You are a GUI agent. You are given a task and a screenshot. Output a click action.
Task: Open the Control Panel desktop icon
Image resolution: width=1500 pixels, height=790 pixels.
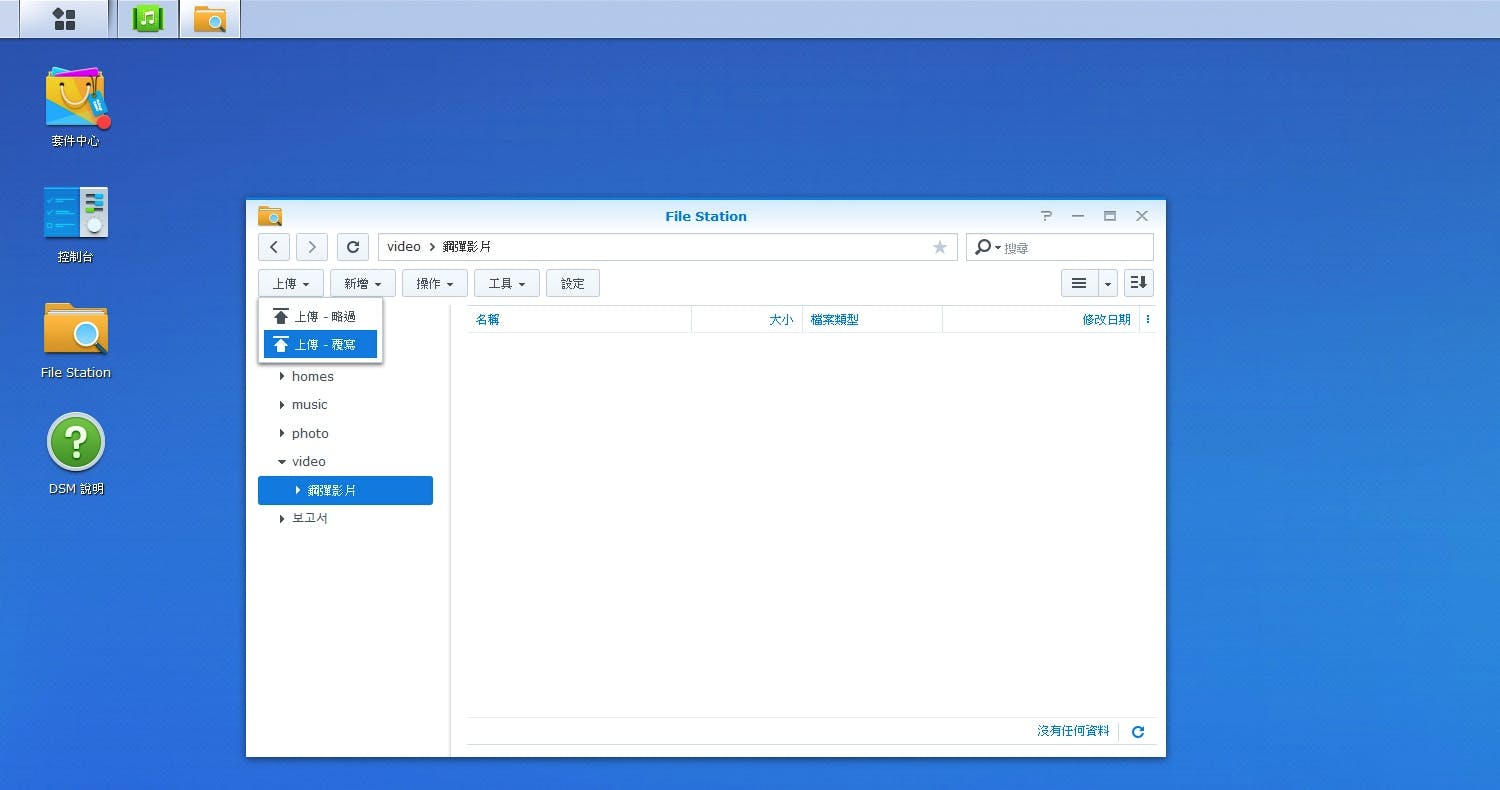point(76,213)
